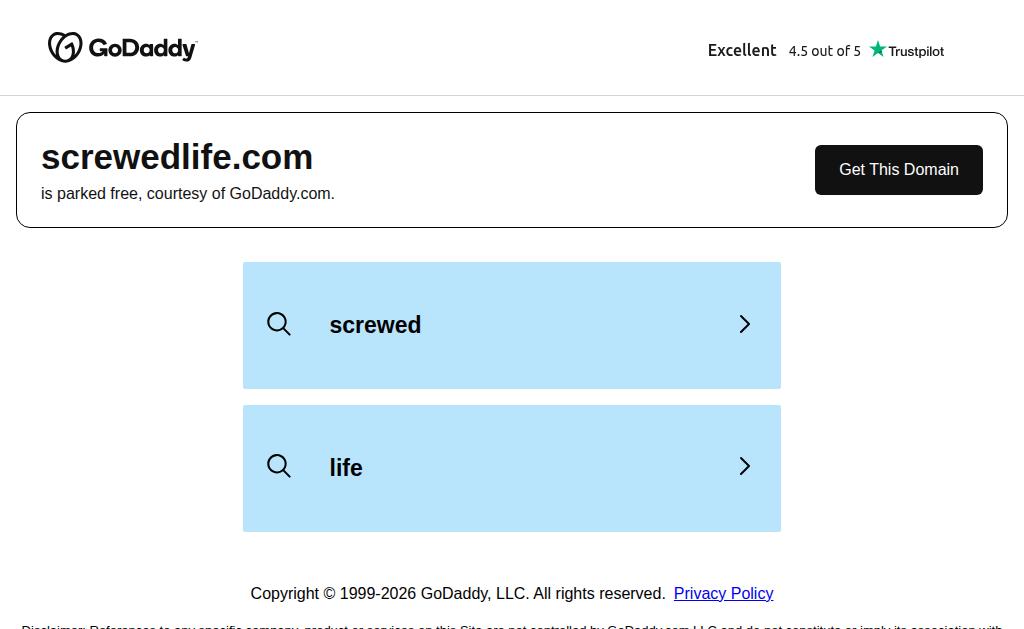This screenshot has height=629, width=1024.
Task: Select the screwedlife.com domain heading
Action: click(x=177, y=157)
